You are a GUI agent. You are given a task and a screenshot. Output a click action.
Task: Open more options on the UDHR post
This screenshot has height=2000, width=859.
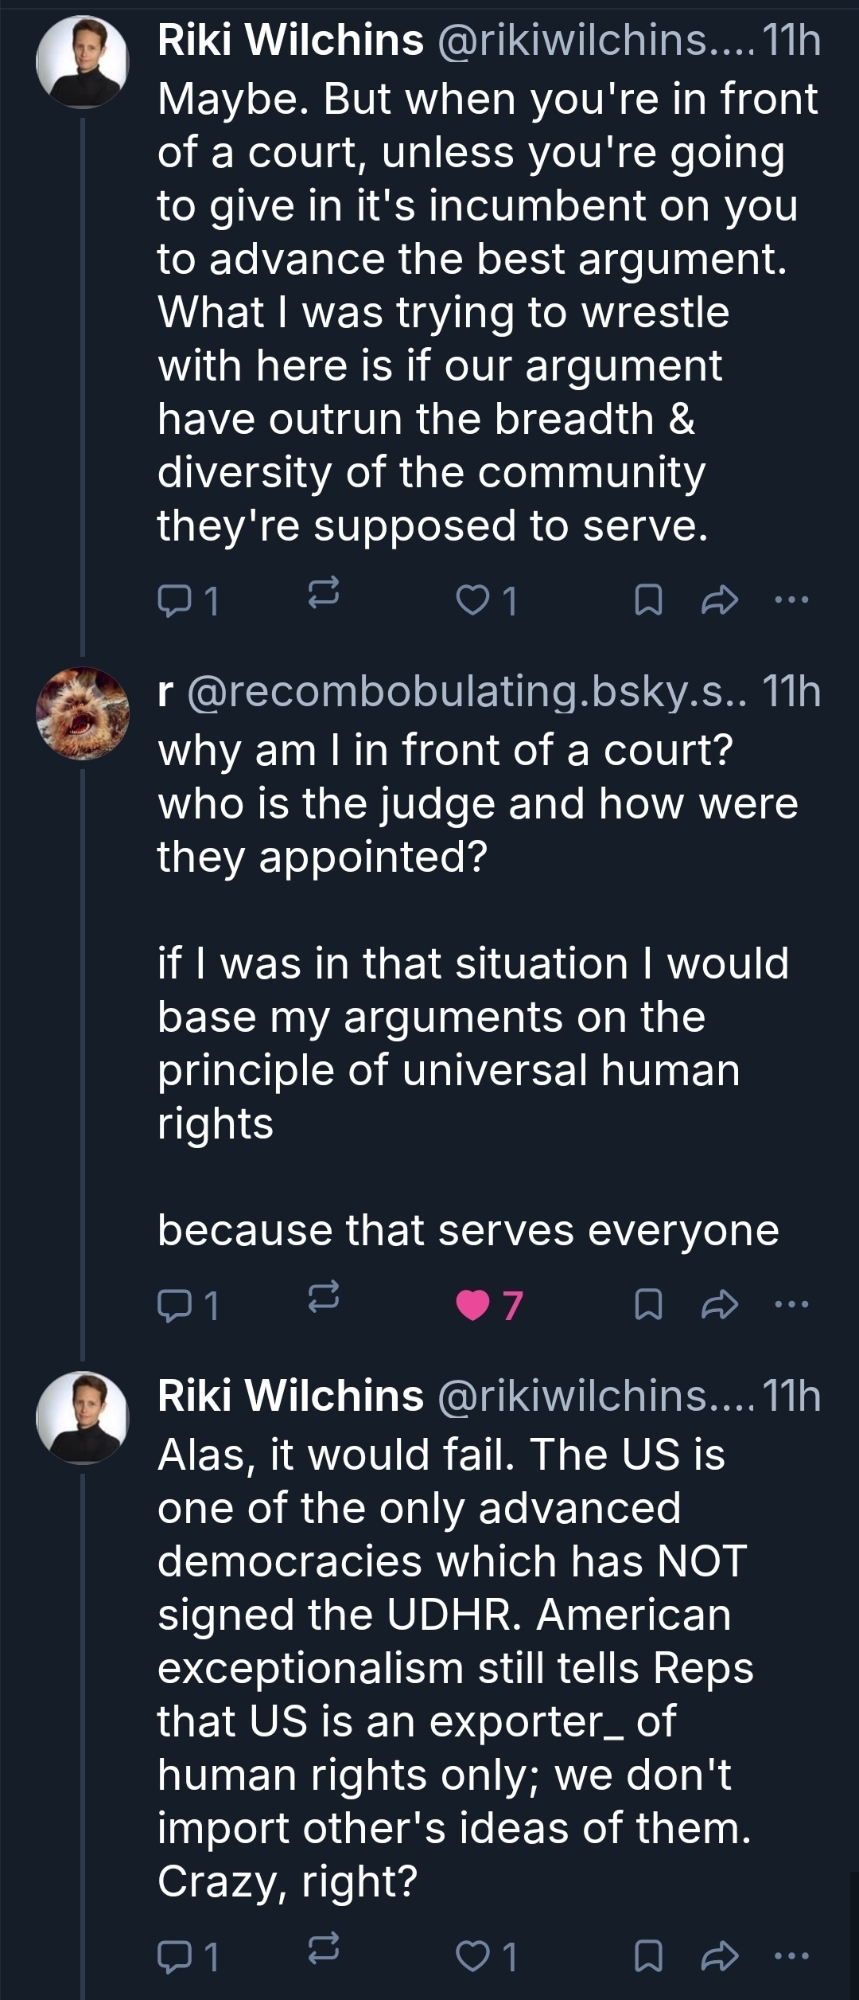tap(791, 1956)
